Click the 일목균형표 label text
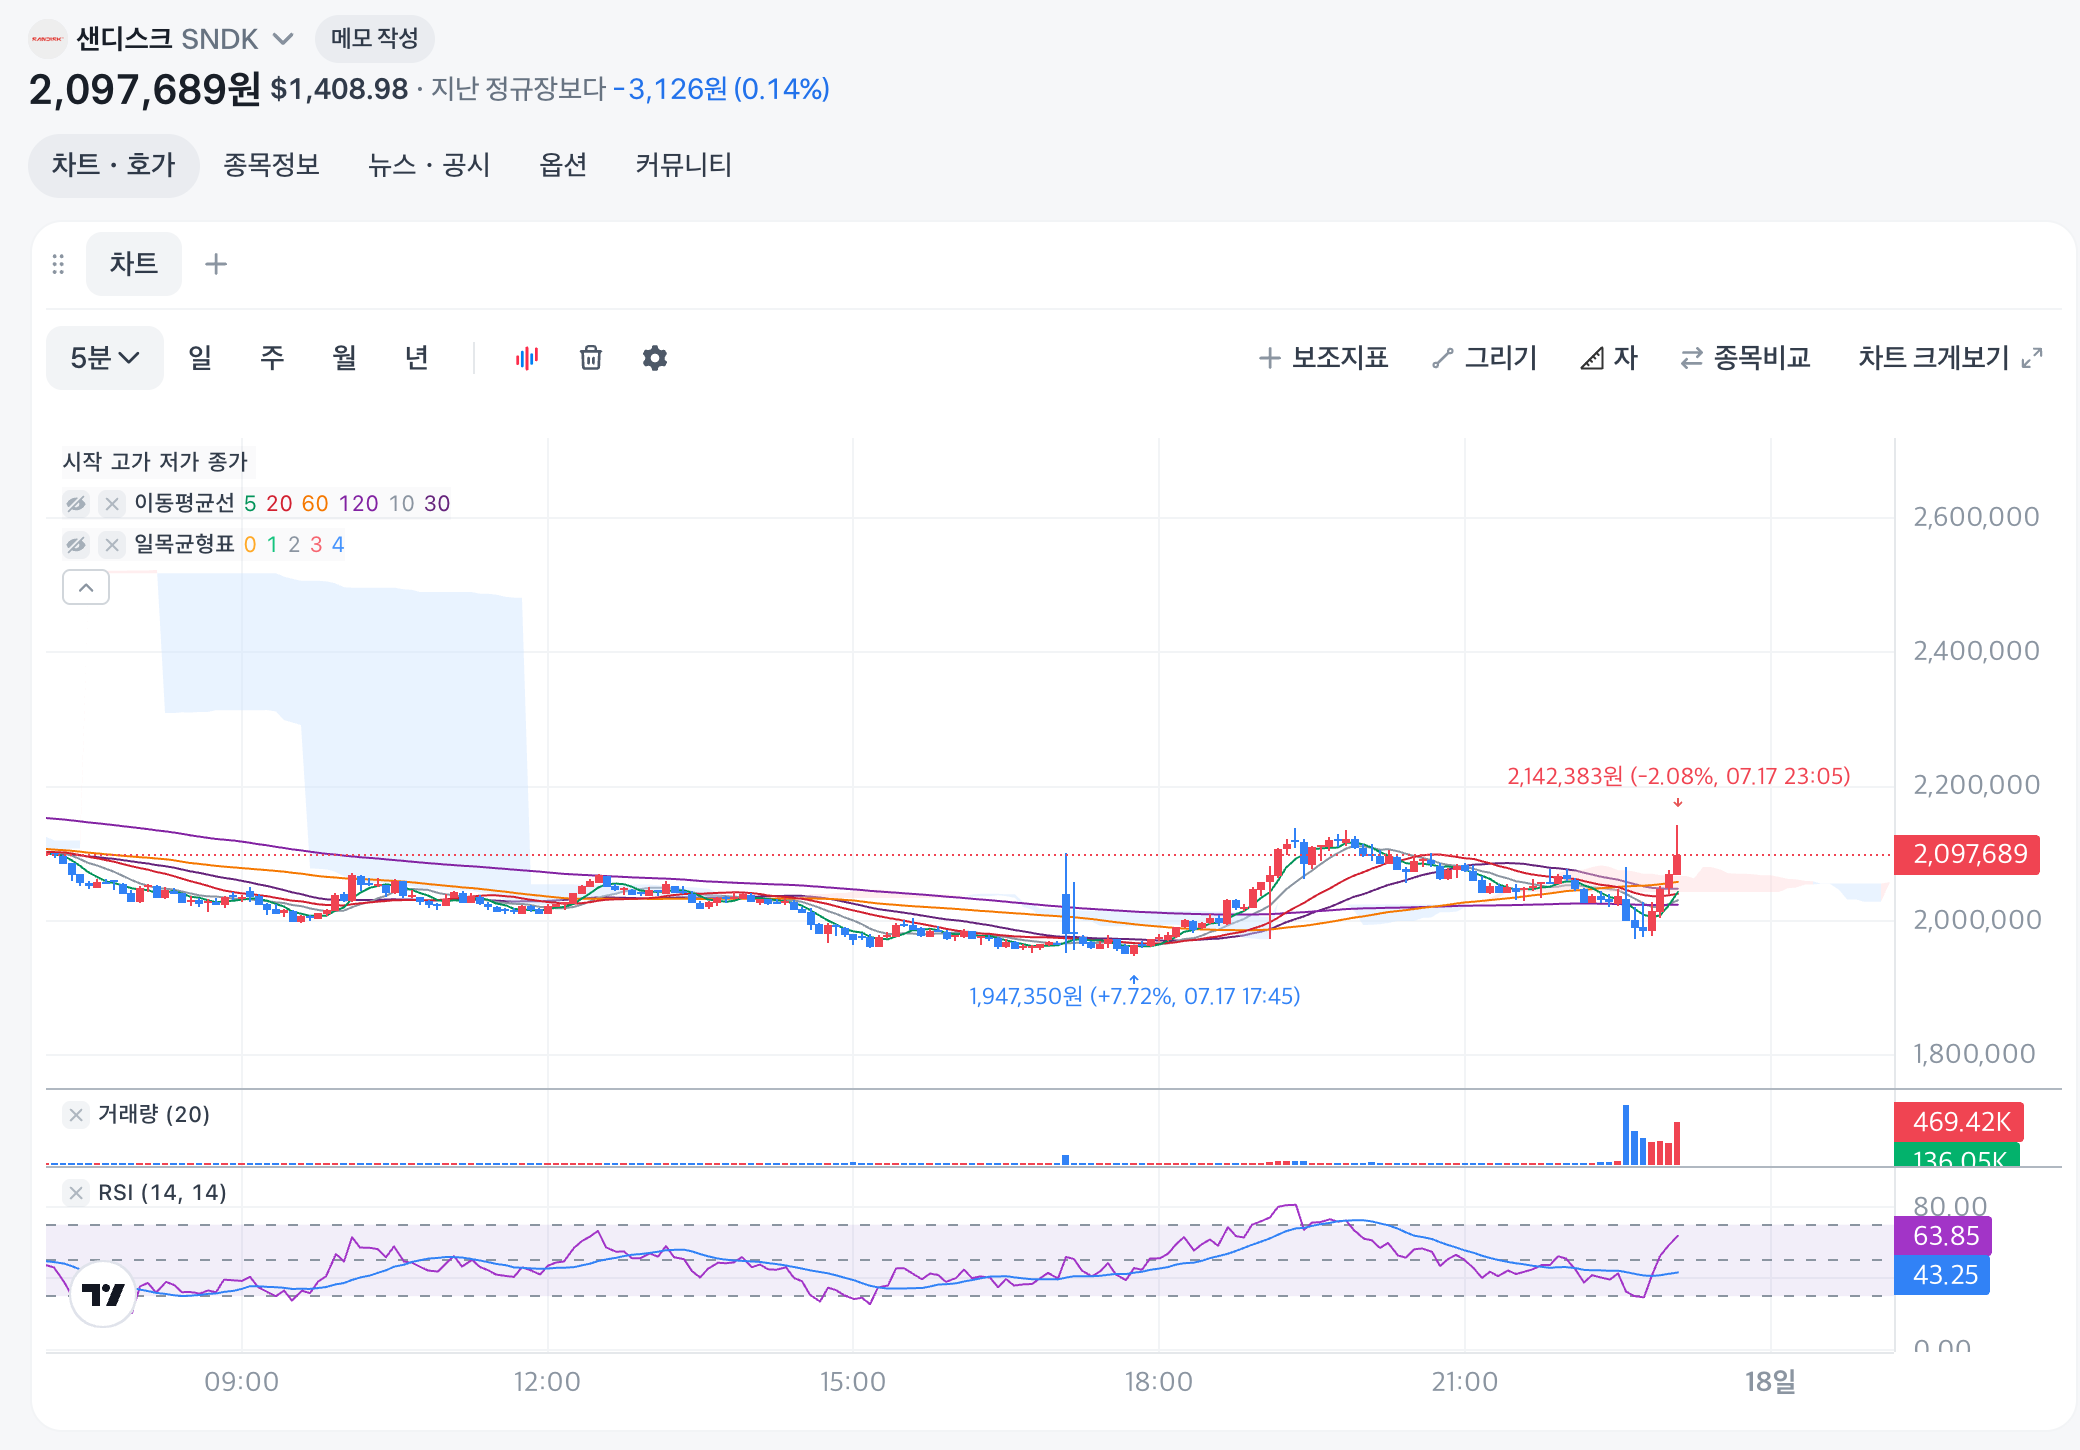This screenshot has height=1450, width=2080. pyautogui.click(x=184, y=545)
